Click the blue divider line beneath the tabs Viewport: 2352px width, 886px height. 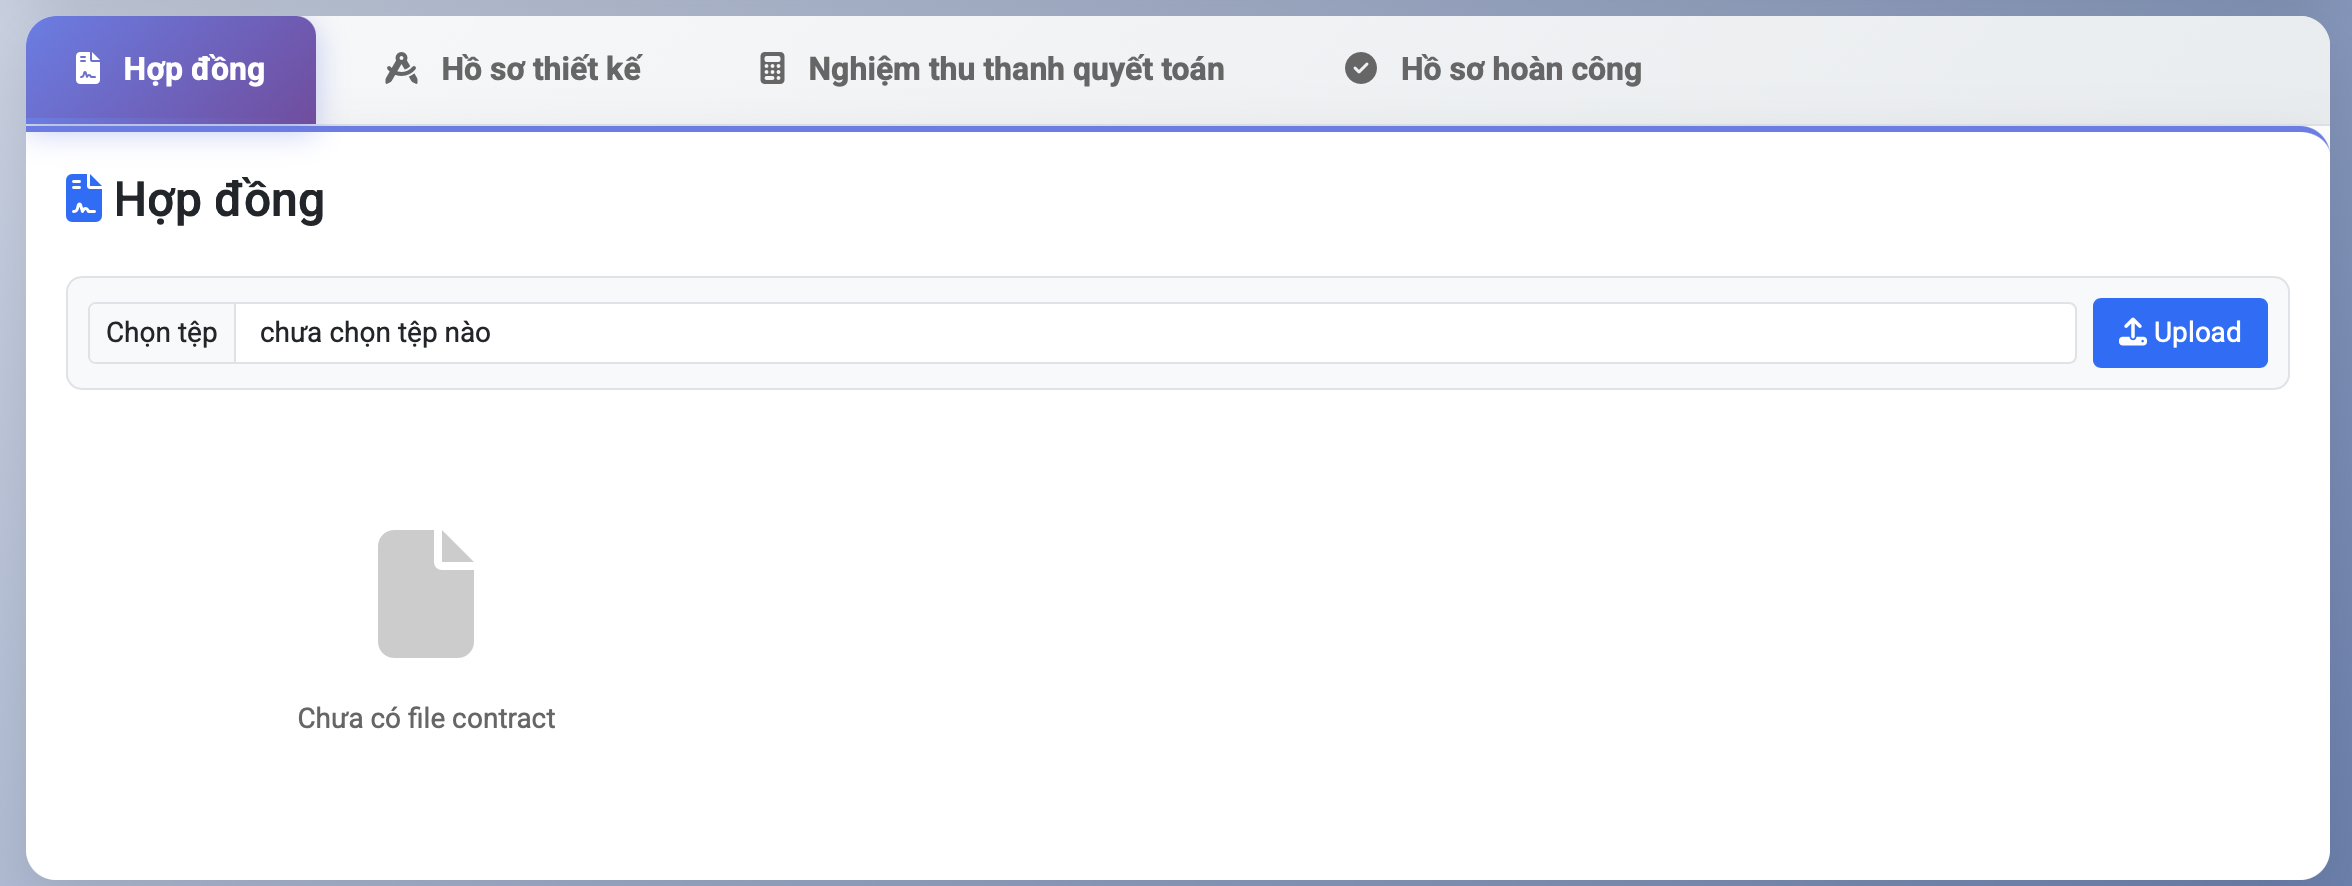1200,129
